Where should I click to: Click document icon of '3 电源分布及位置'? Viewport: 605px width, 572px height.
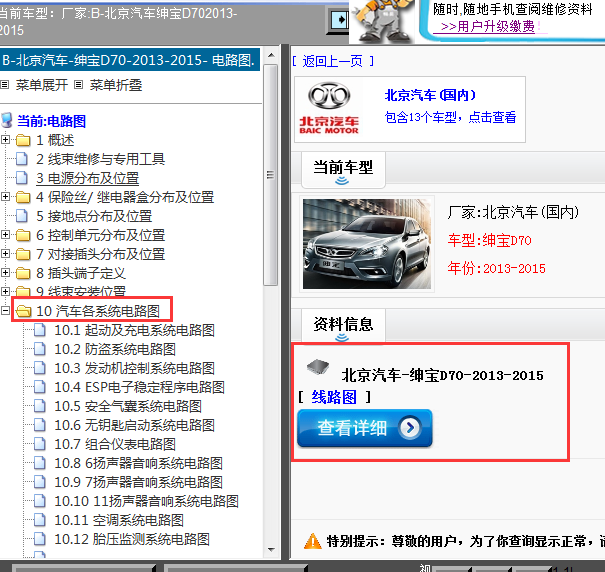(x=22, y=178)
